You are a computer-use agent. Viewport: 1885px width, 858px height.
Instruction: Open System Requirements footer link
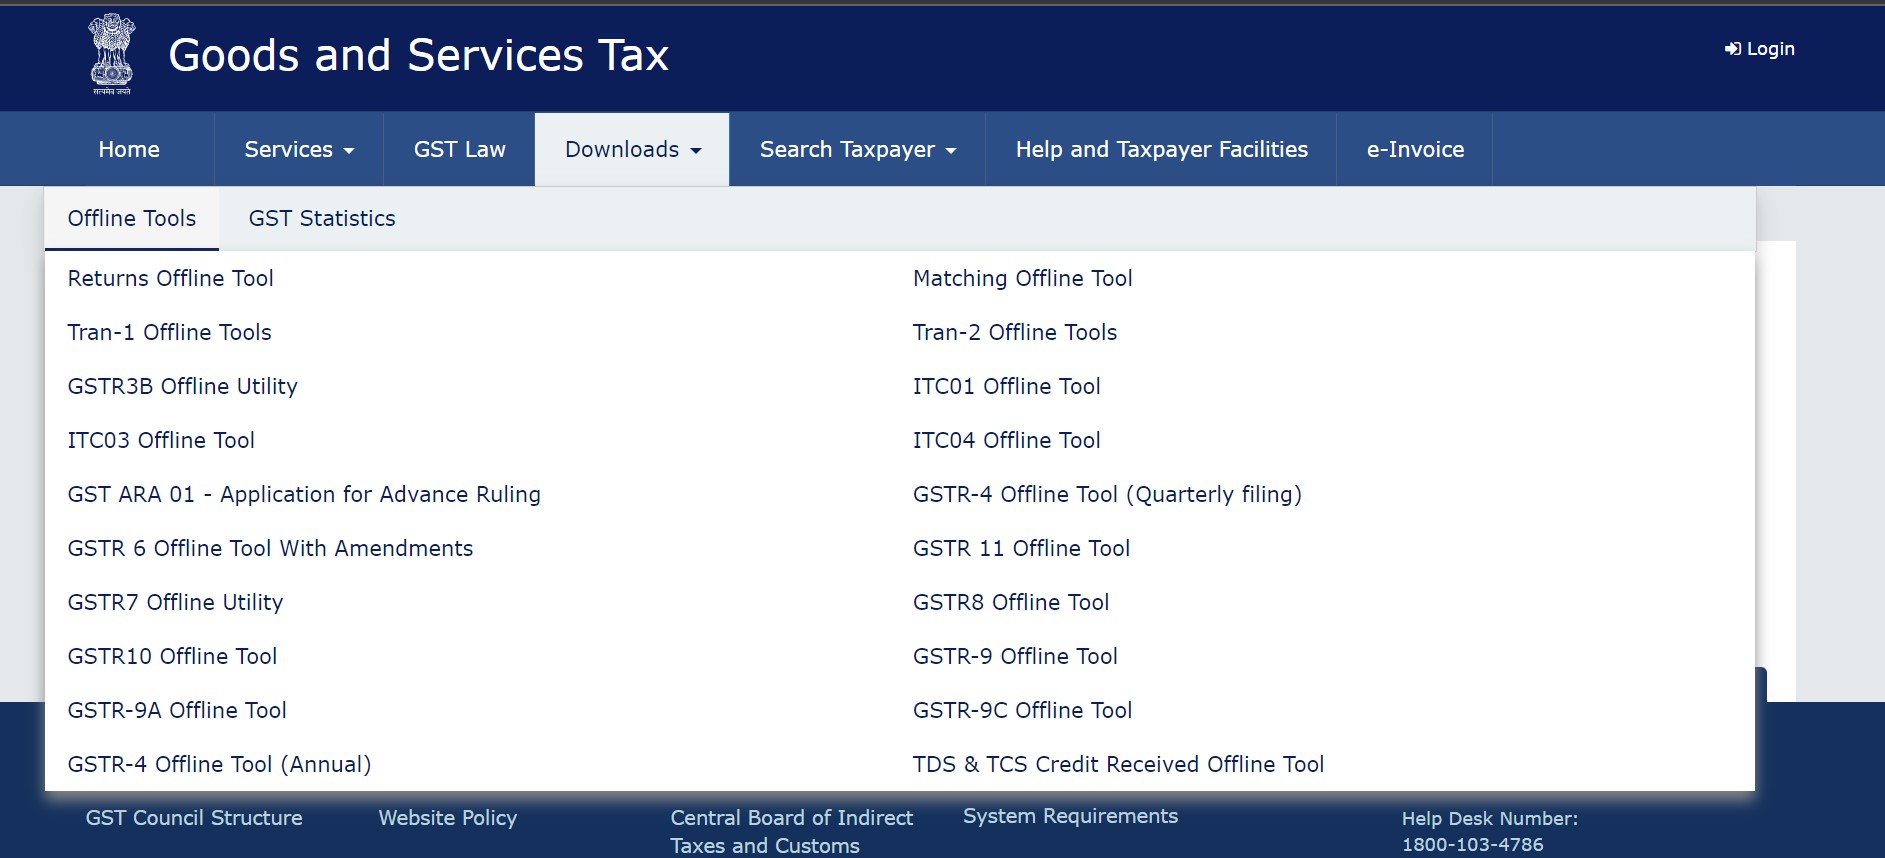coord(1070,816)
